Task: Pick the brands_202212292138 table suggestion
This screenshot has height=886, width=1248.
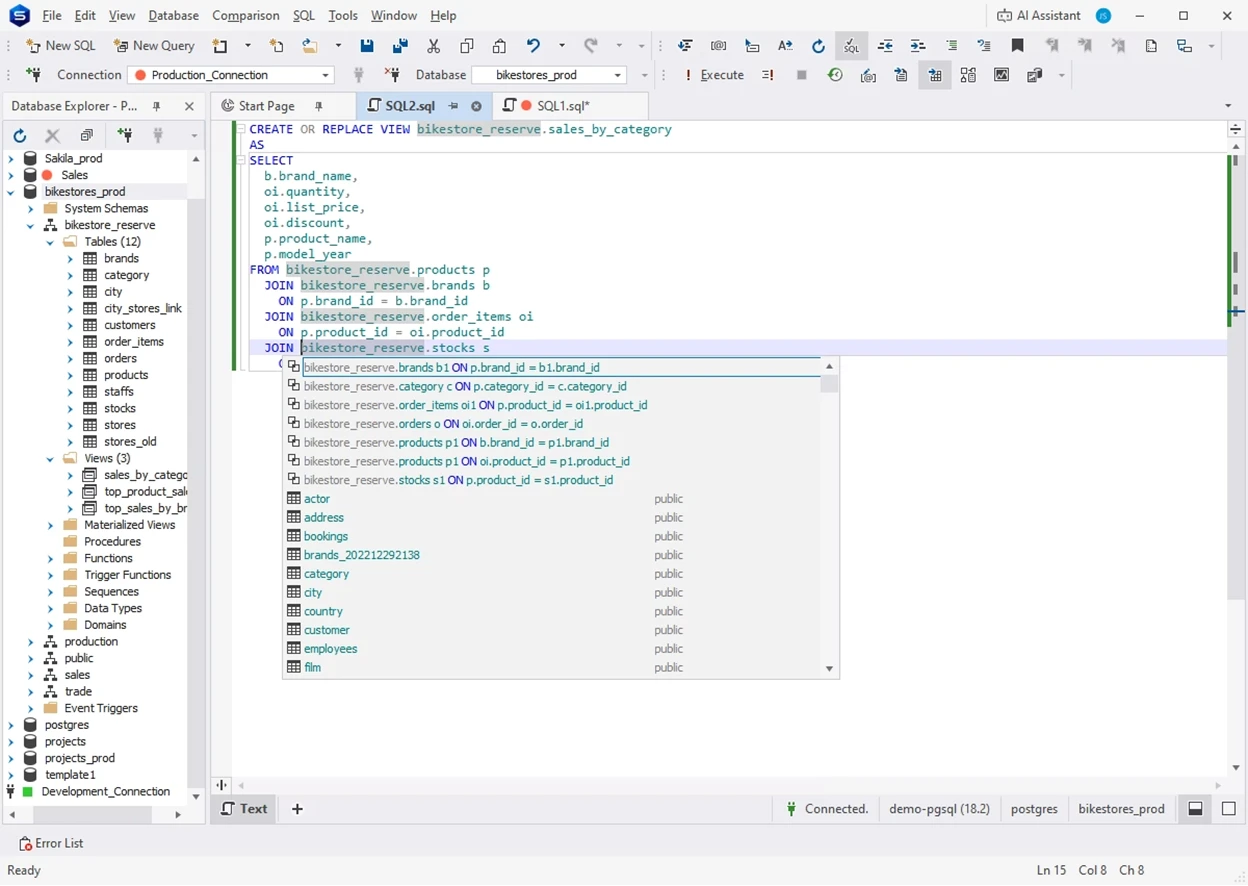Action: [361, 555]
